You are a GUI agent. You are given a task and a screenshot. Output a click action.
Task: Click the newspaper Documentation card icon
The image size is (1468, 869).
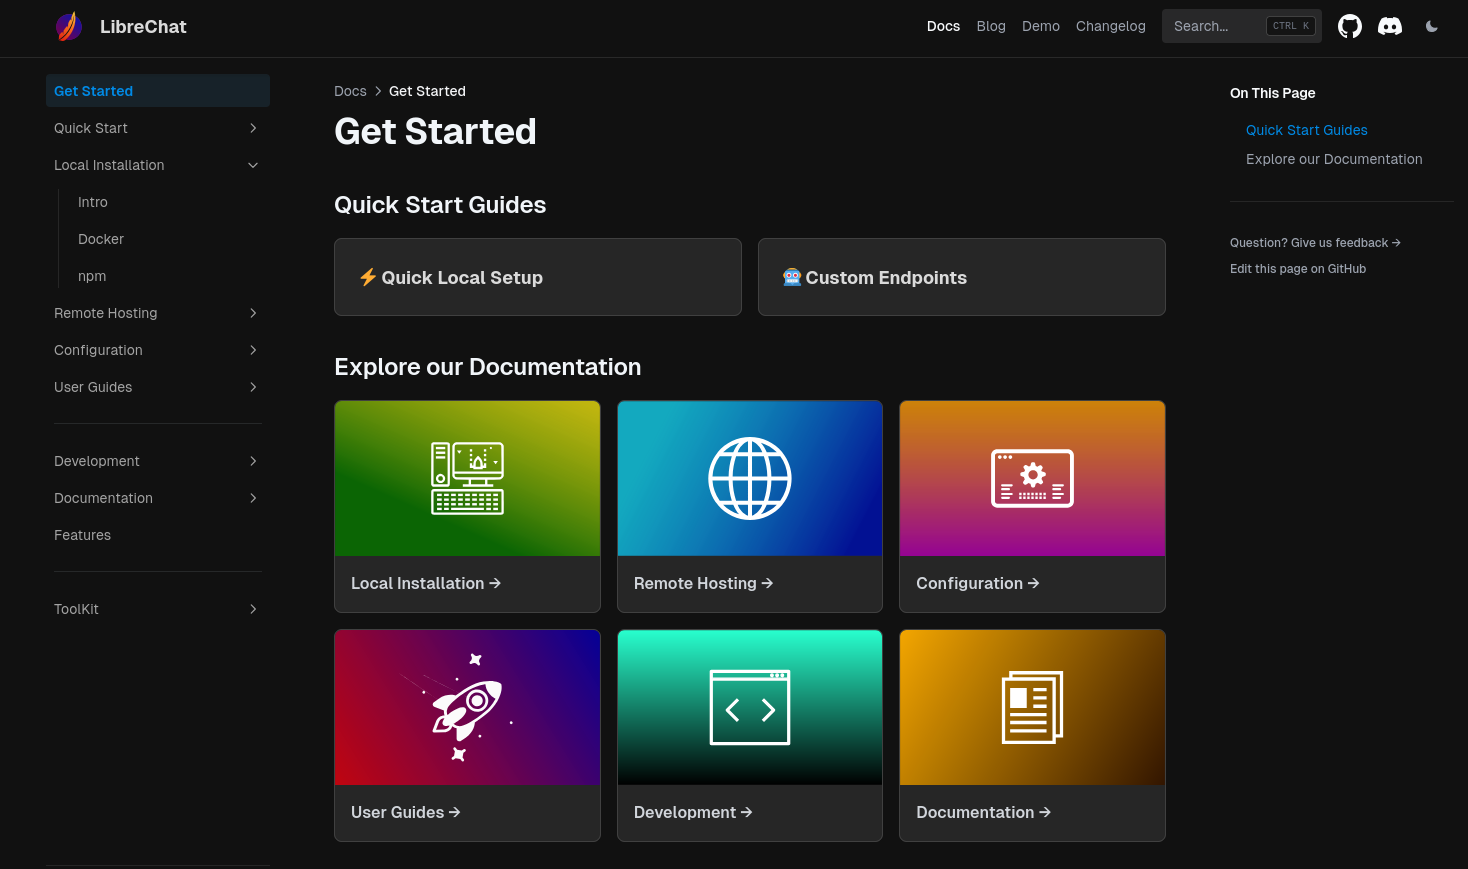tap(1032, 708)
